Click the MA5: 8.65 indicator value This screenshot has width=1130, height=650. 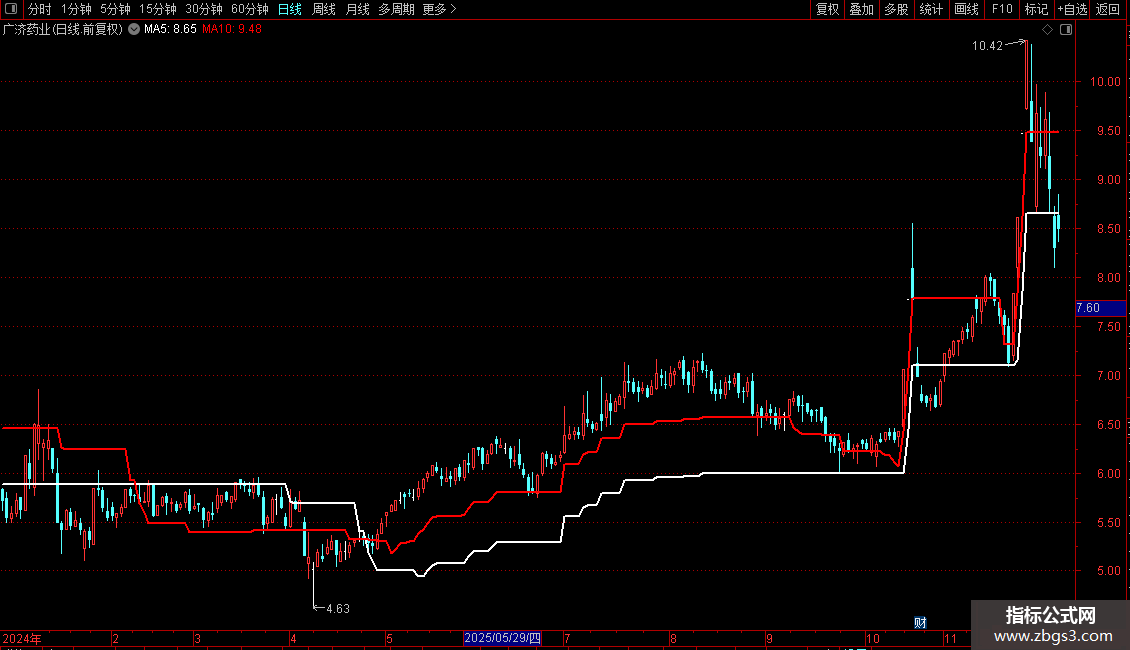click(x=170, y=30)
